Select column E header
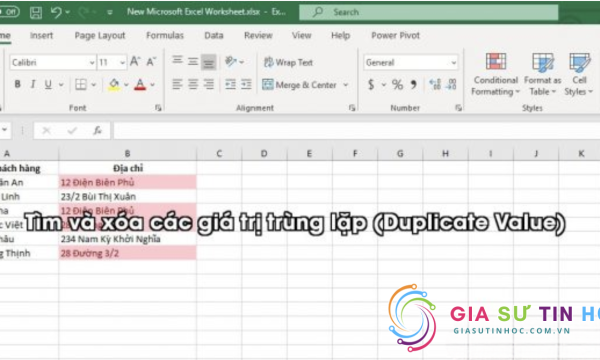The width and height of the screenshot is (600, 360). [309, 154]
